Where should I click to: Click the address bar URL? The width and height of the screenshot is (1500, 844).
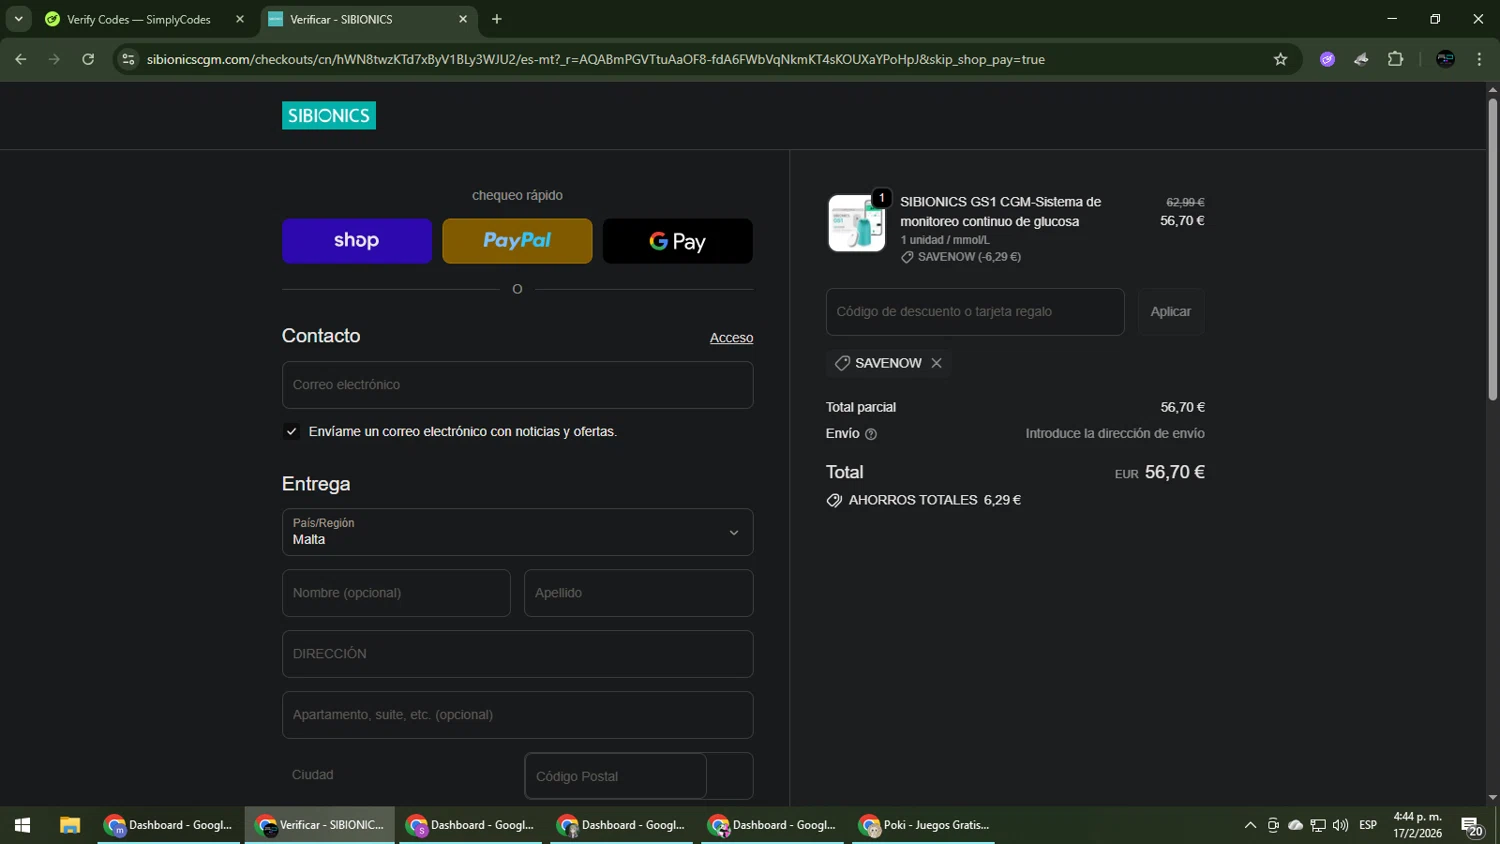pos(596,59)
